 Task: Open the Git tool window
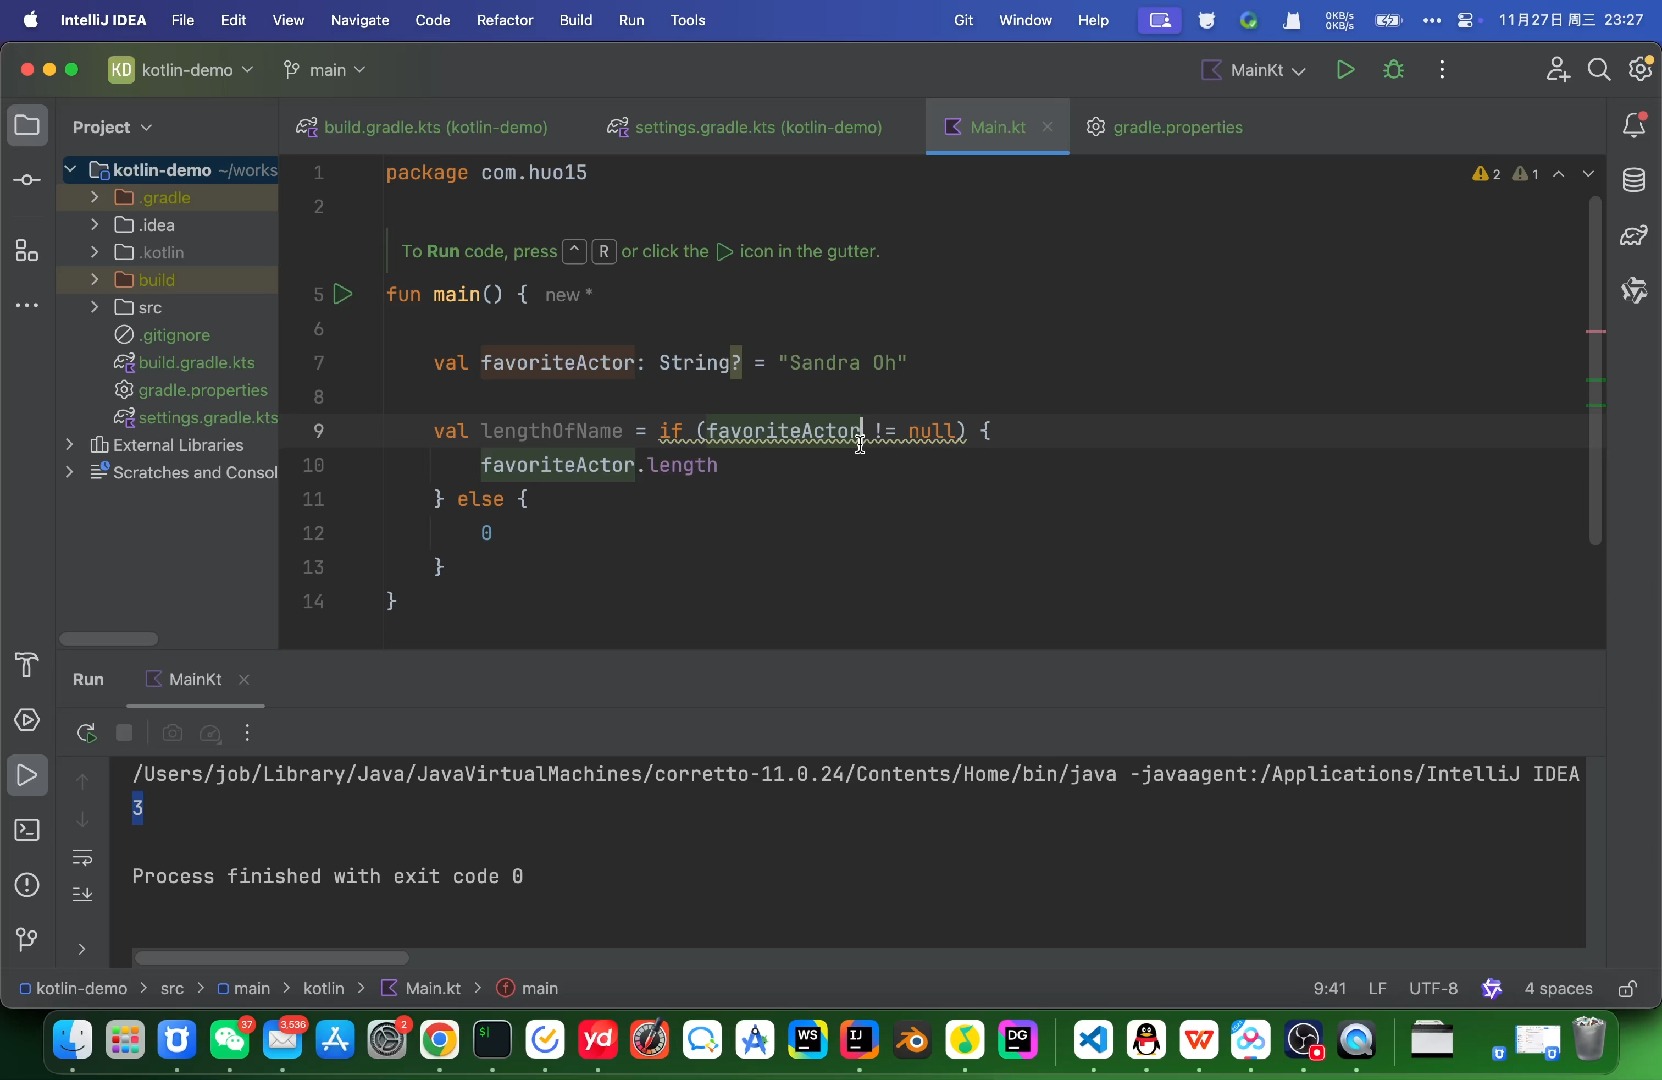click(x=27, y=939)
